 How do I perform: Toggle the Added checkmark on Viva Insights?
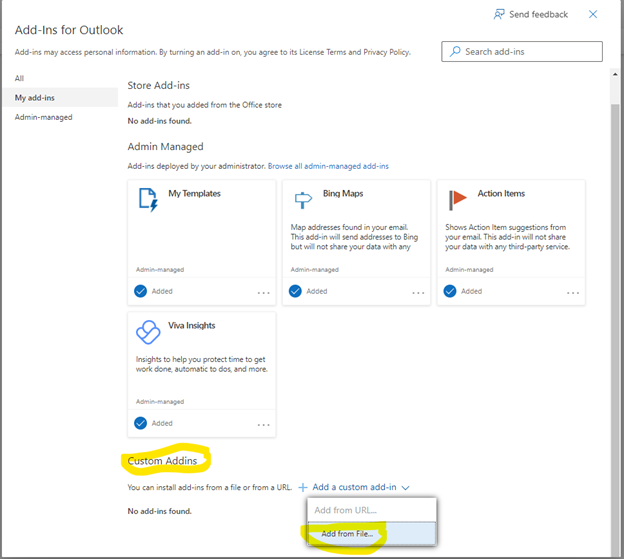click(141, 423)
